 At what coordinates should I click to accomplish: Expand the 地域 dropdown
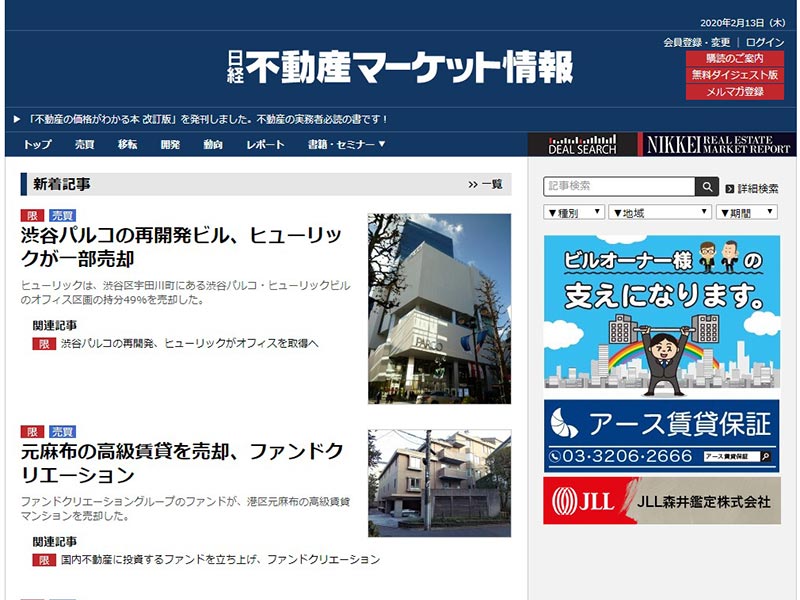tap(660, 212)
